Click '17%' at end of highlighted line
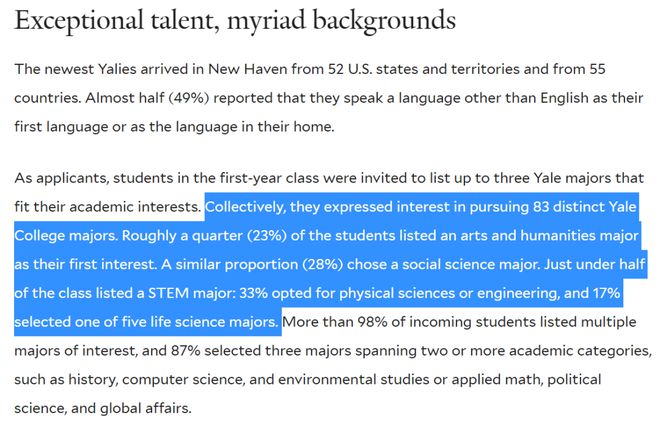This screenshot has height=426, width=660. point(606,293)
